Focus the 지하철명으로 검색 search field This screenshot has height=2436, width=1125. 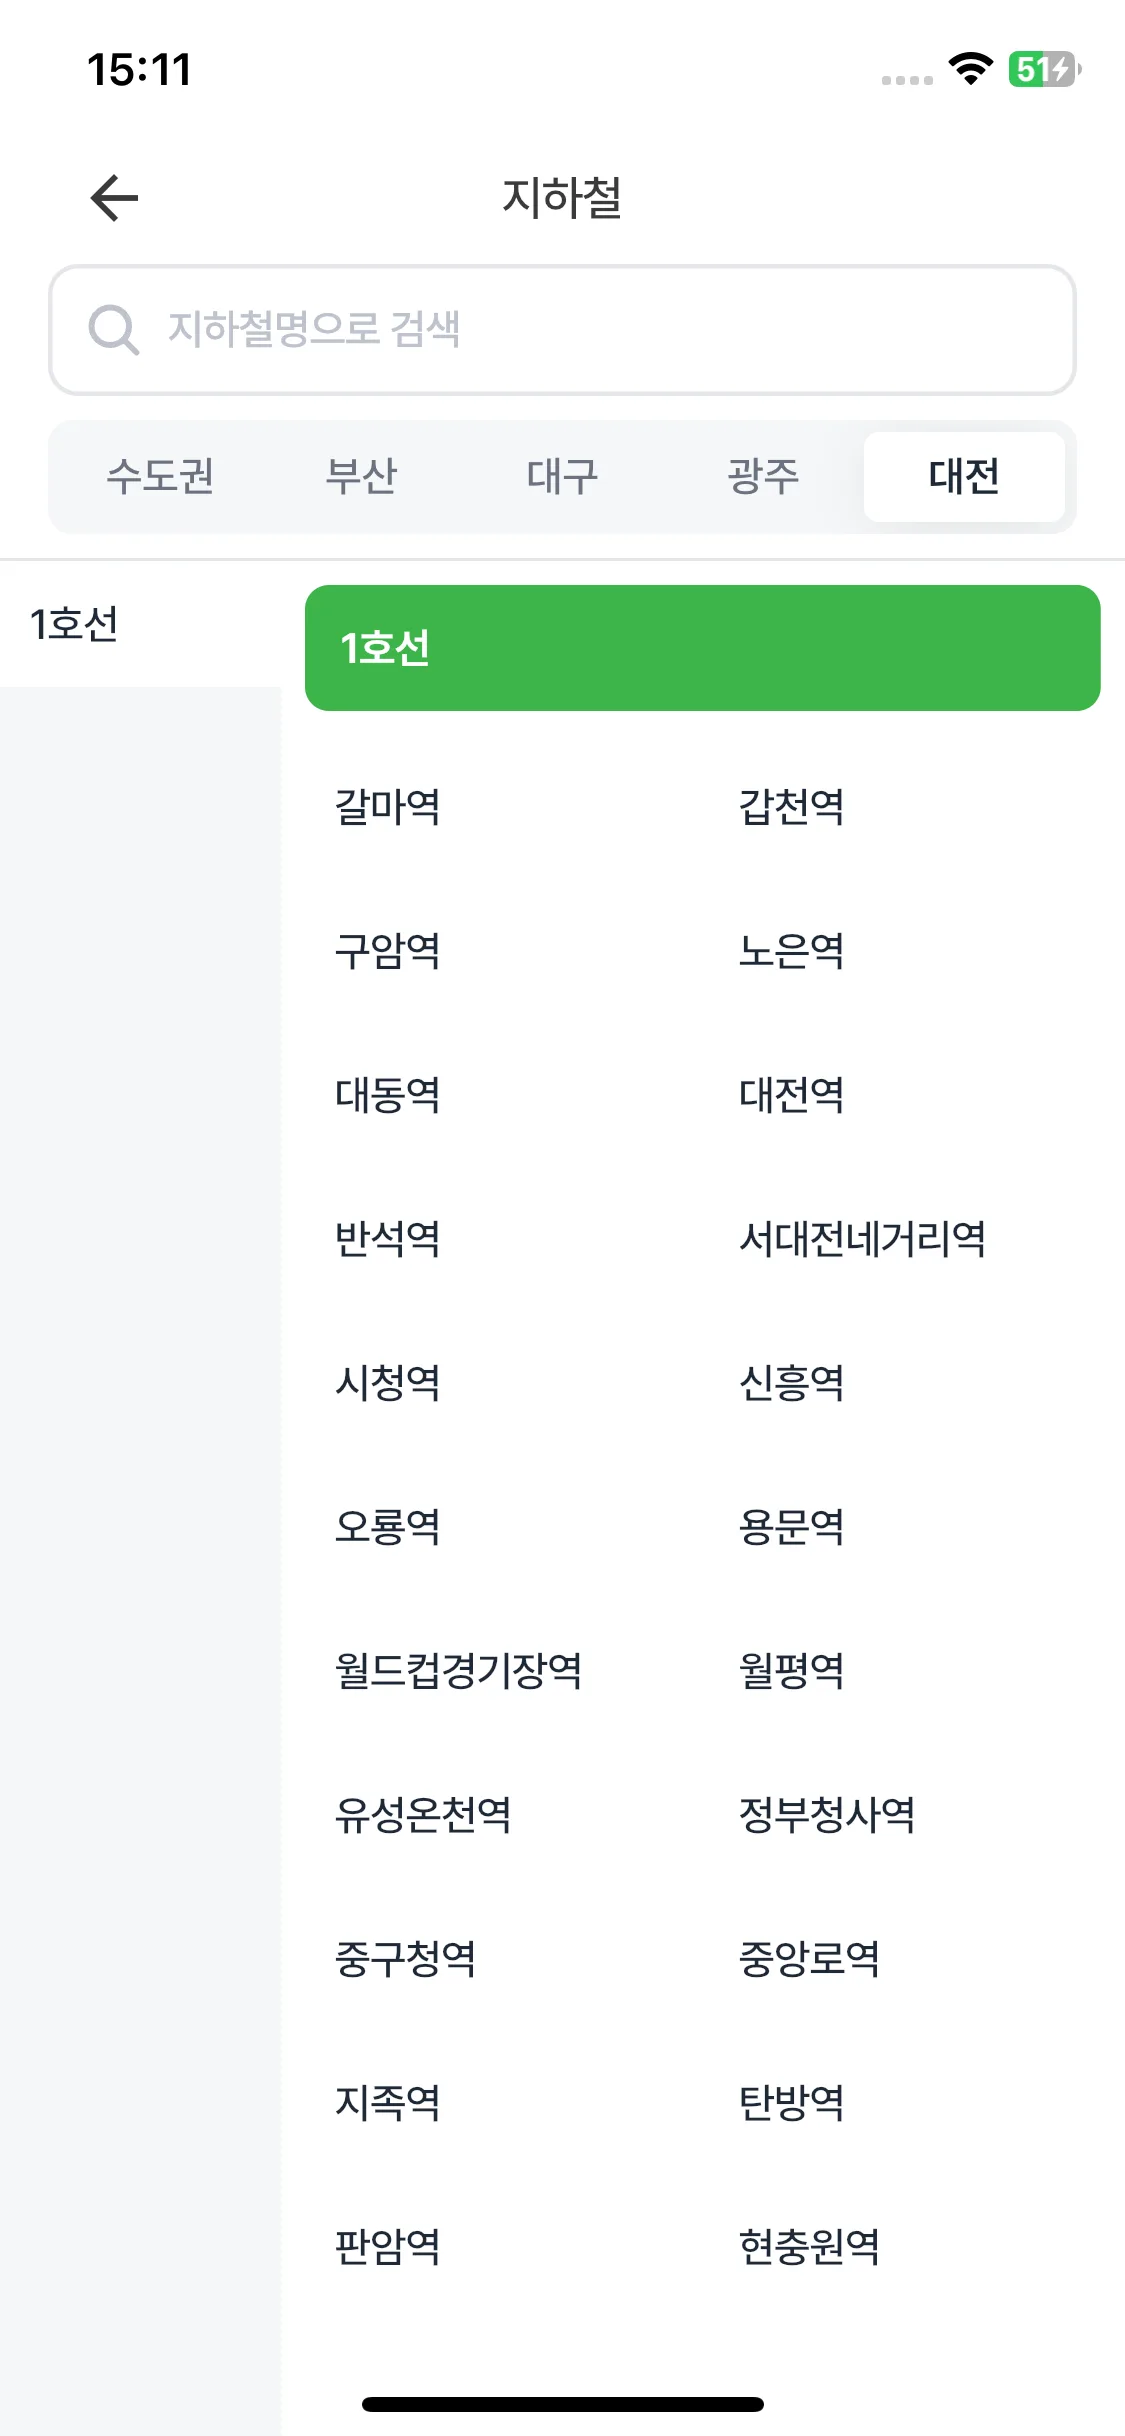coord(562,329)
